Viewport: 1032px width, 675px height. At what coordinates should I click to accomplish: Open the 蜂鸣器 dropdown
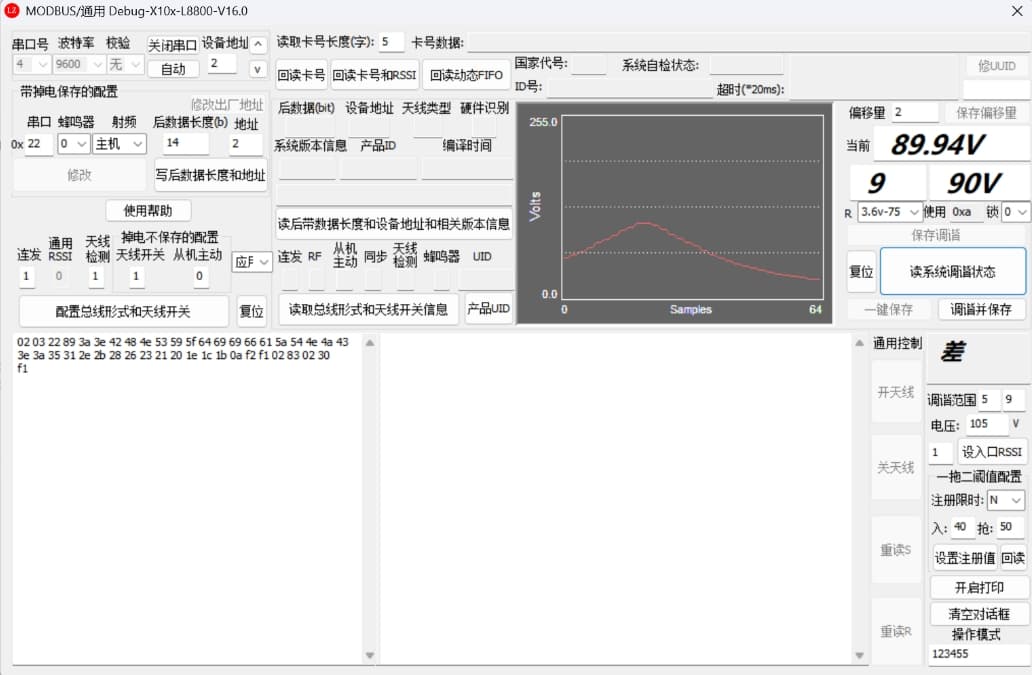click(74, 144)
